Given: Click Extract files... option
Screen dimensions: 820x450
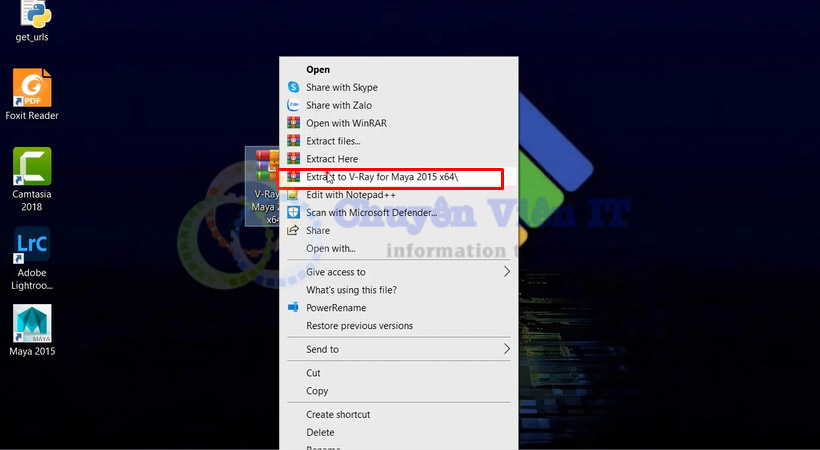Looking at the screenshot, I should pyautogui.click(x=333, y=141).
